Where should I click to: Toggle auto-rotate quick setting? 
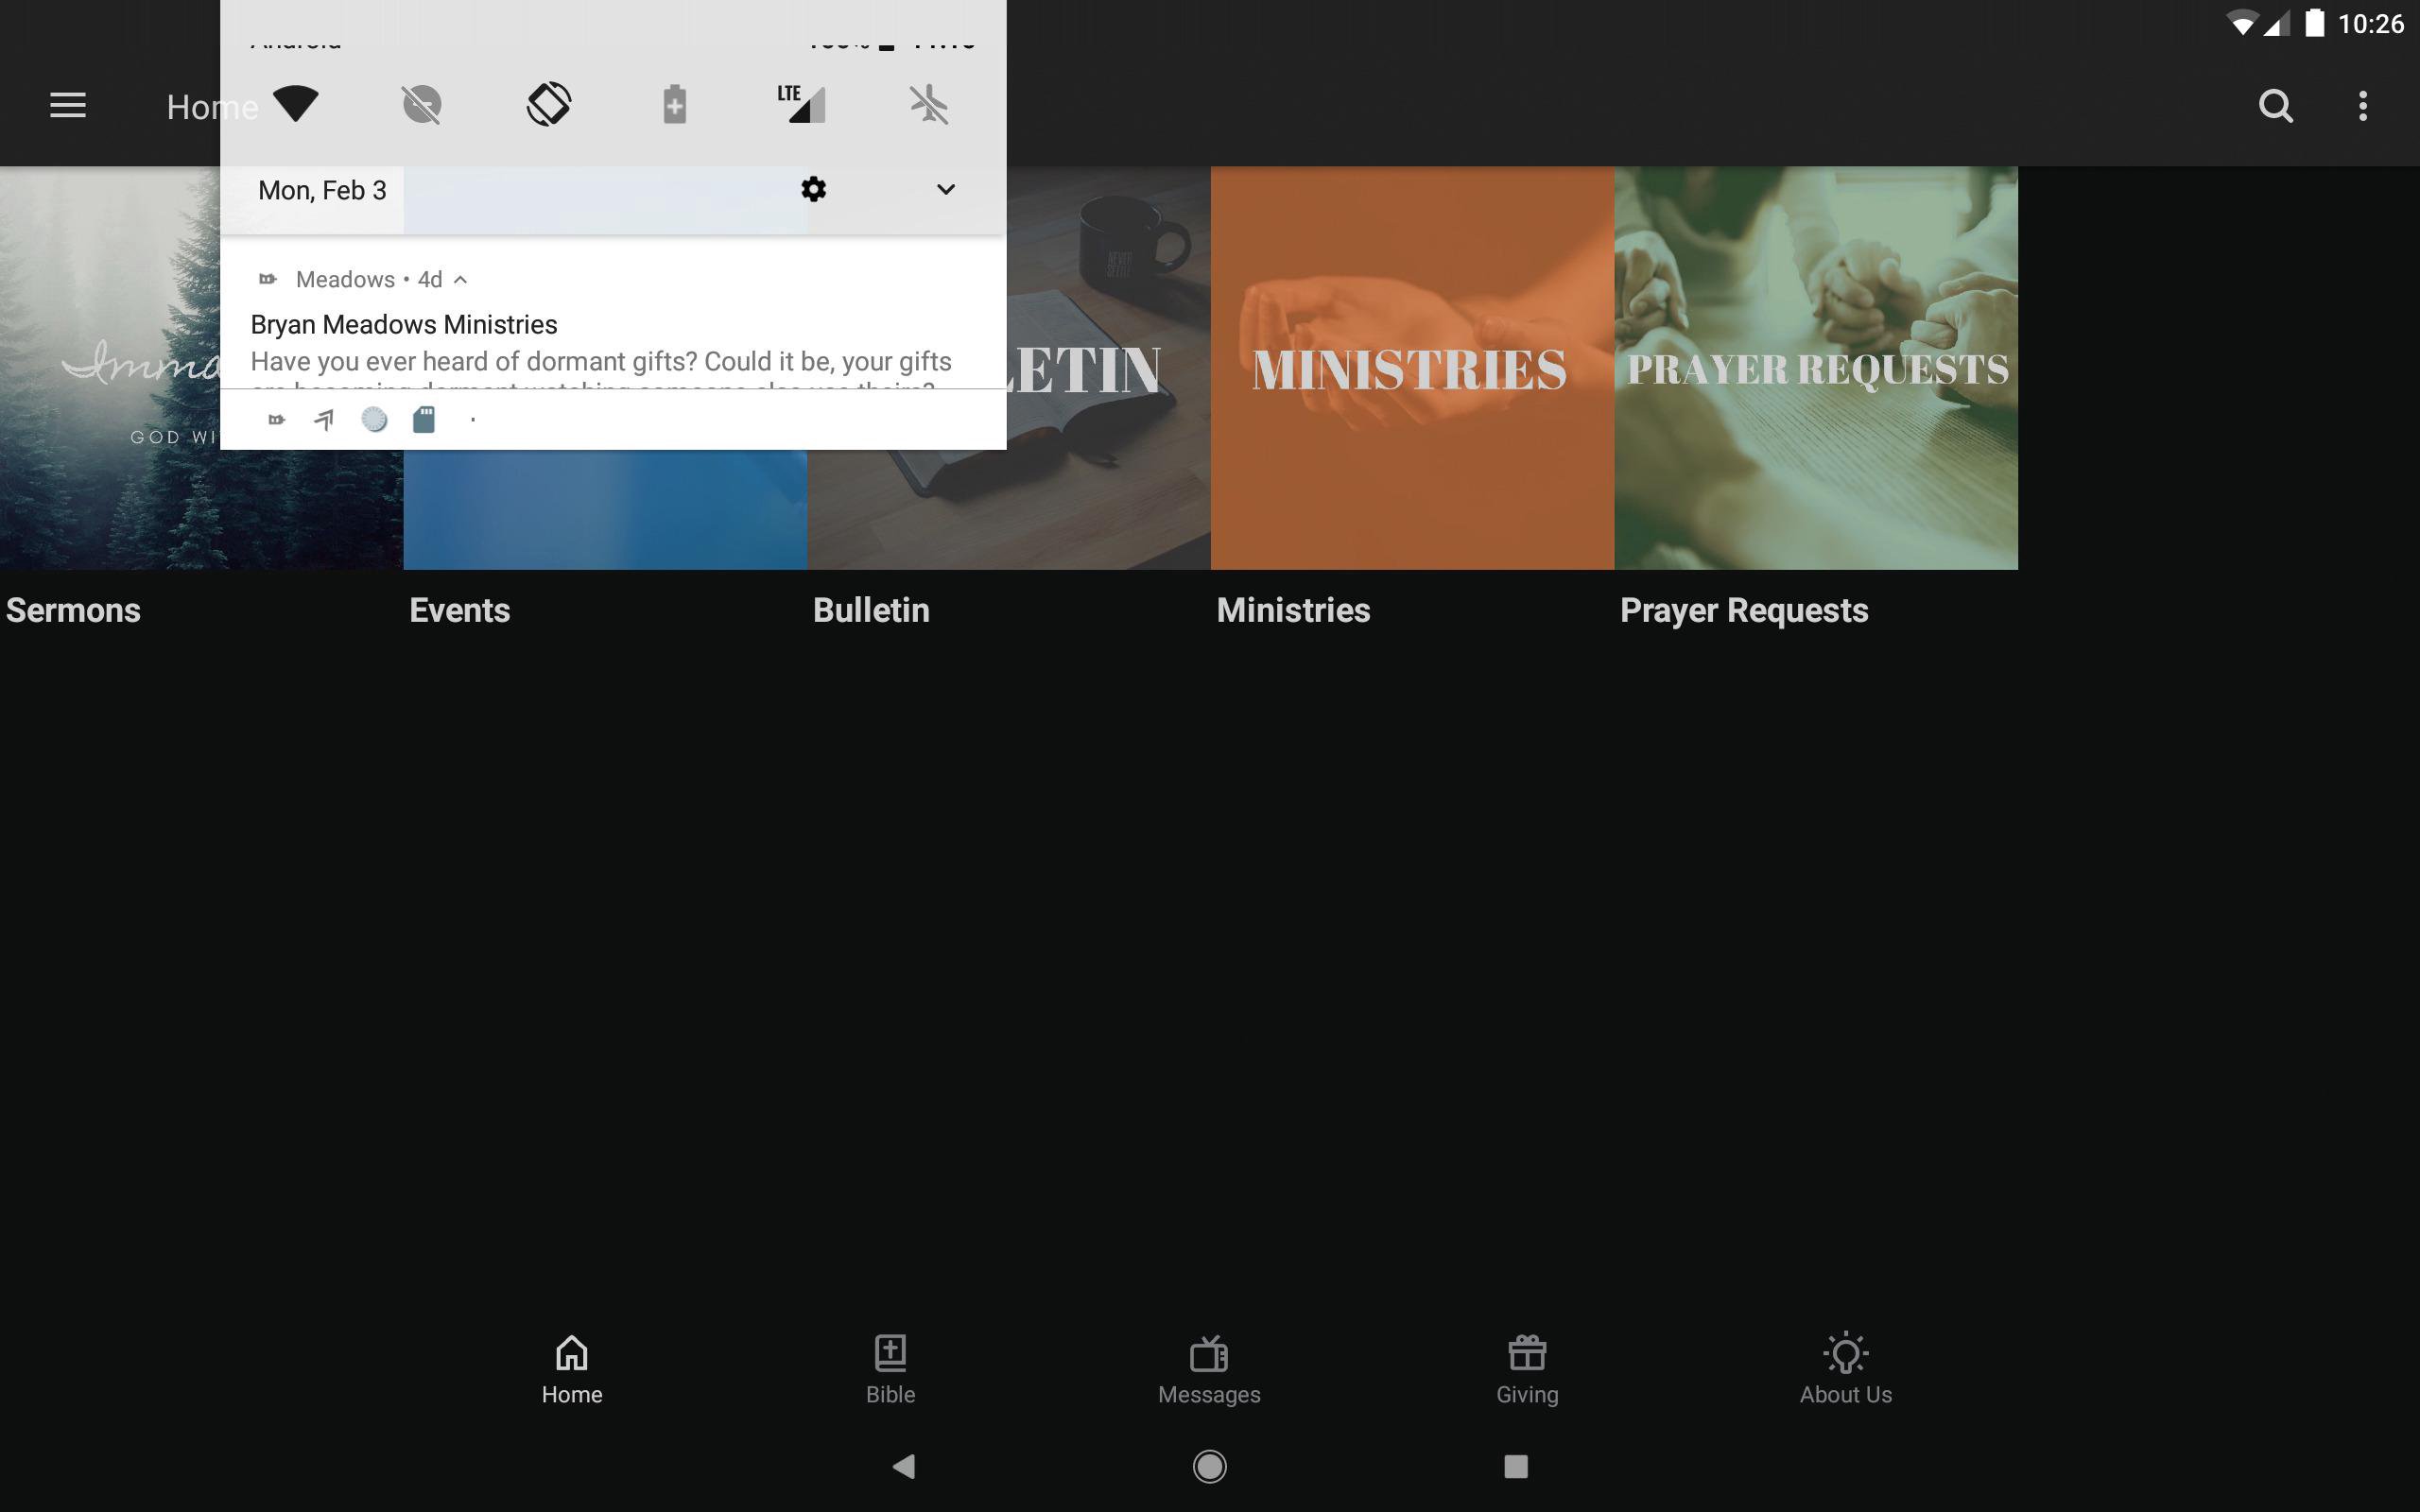pos(548,104)
